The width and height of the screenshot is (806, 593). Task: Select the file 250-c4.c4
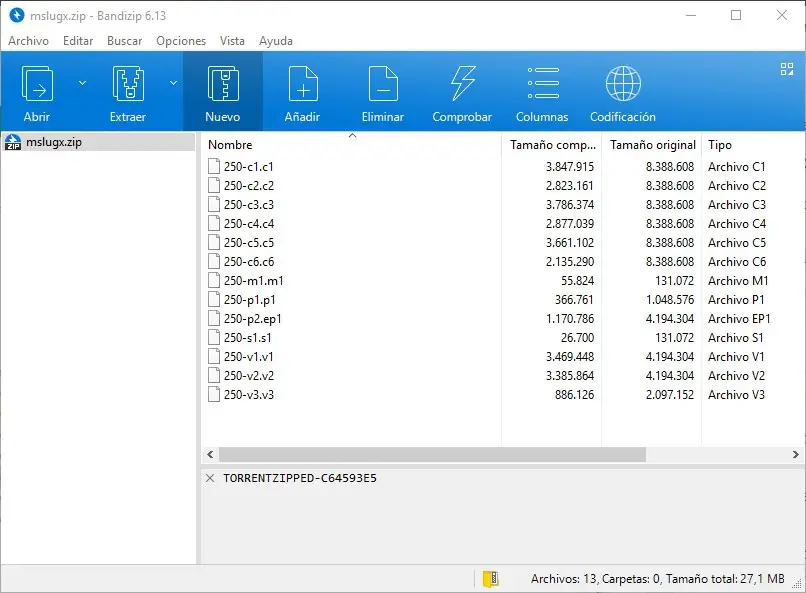click(x=249, y=224)
